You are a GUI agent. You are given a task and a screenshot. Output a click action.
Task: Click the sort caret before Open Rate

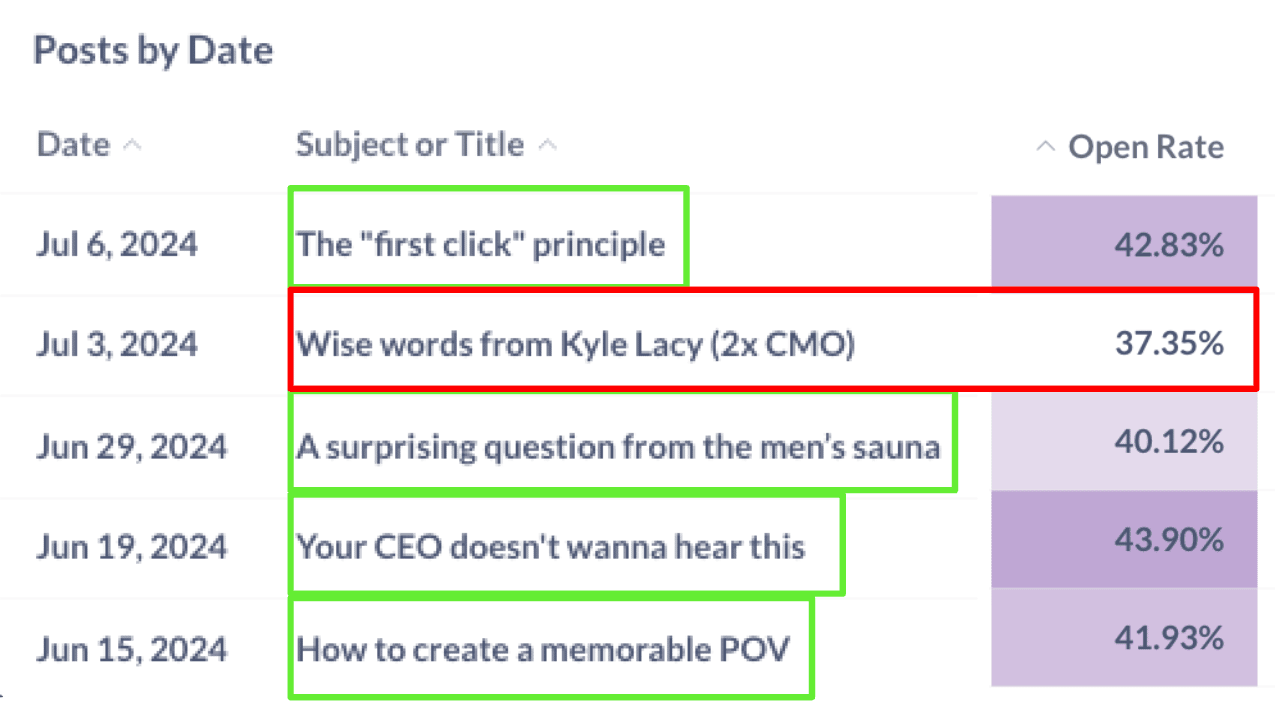pyautogui.click(x=1045, y=148)
